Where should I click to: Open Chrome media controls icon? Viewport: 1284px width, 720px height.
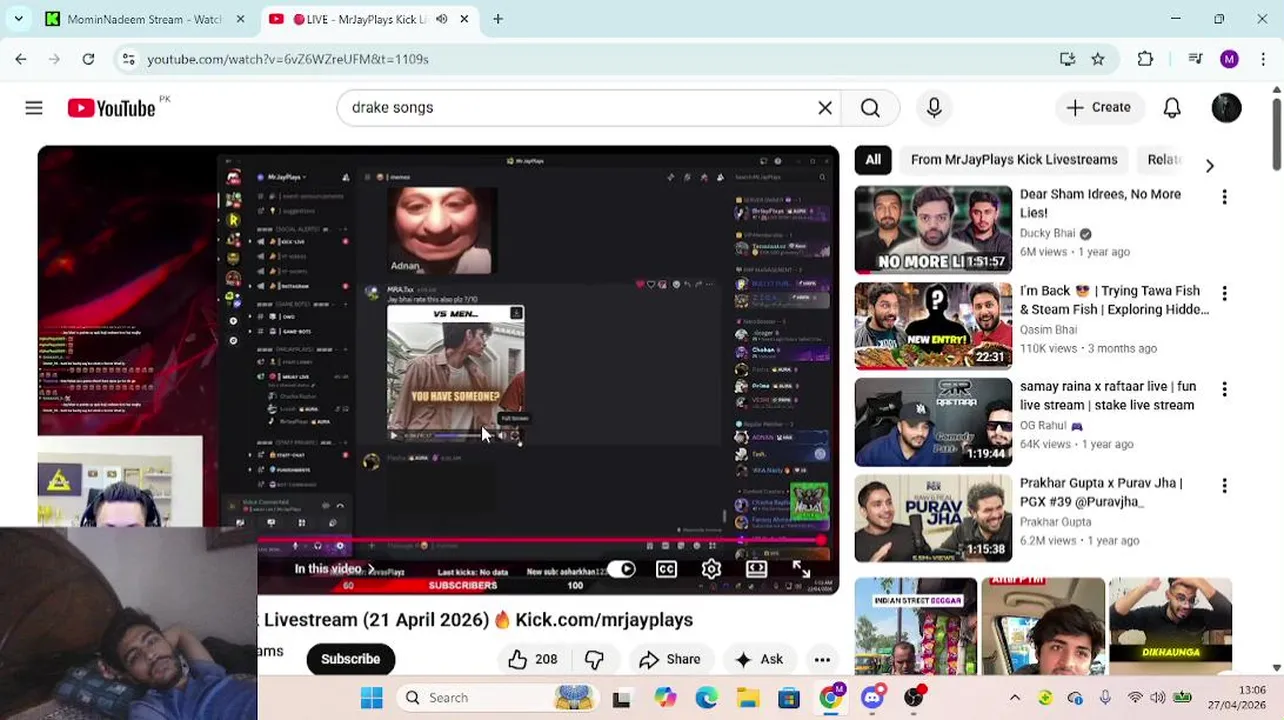(x=1195, y=59)
